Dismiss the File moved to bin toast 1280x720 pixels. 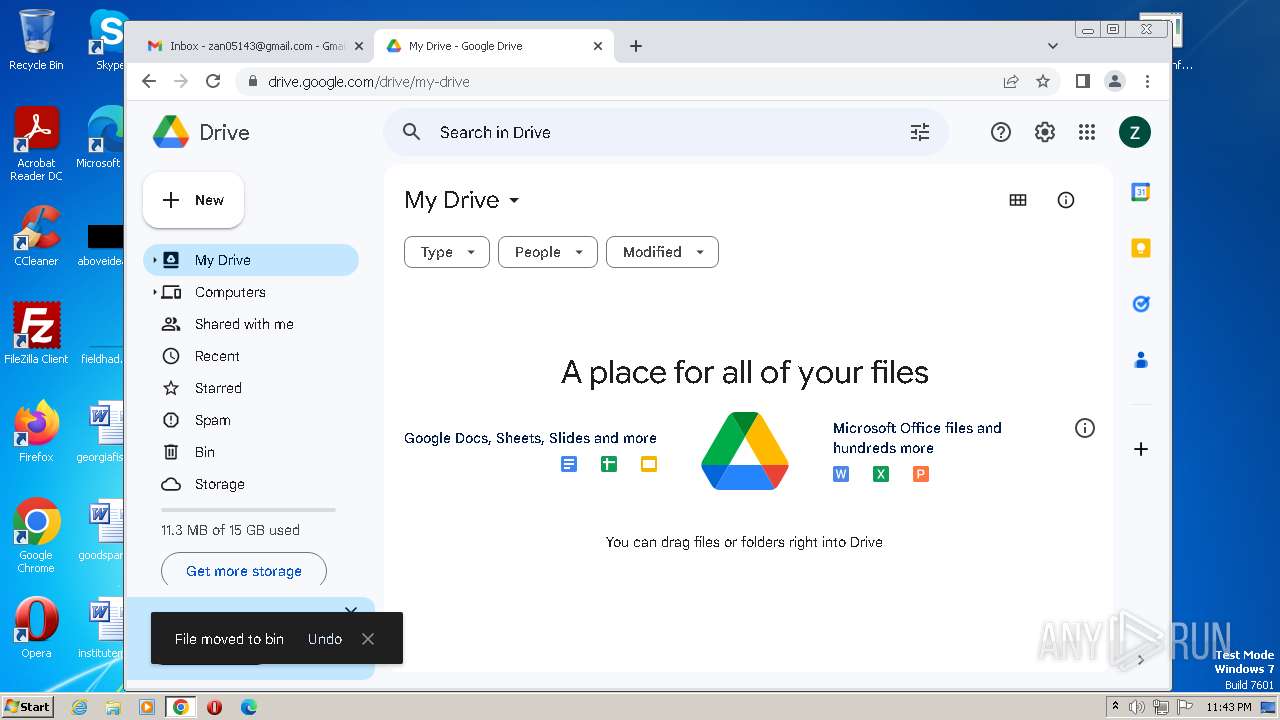coord(368,639)
